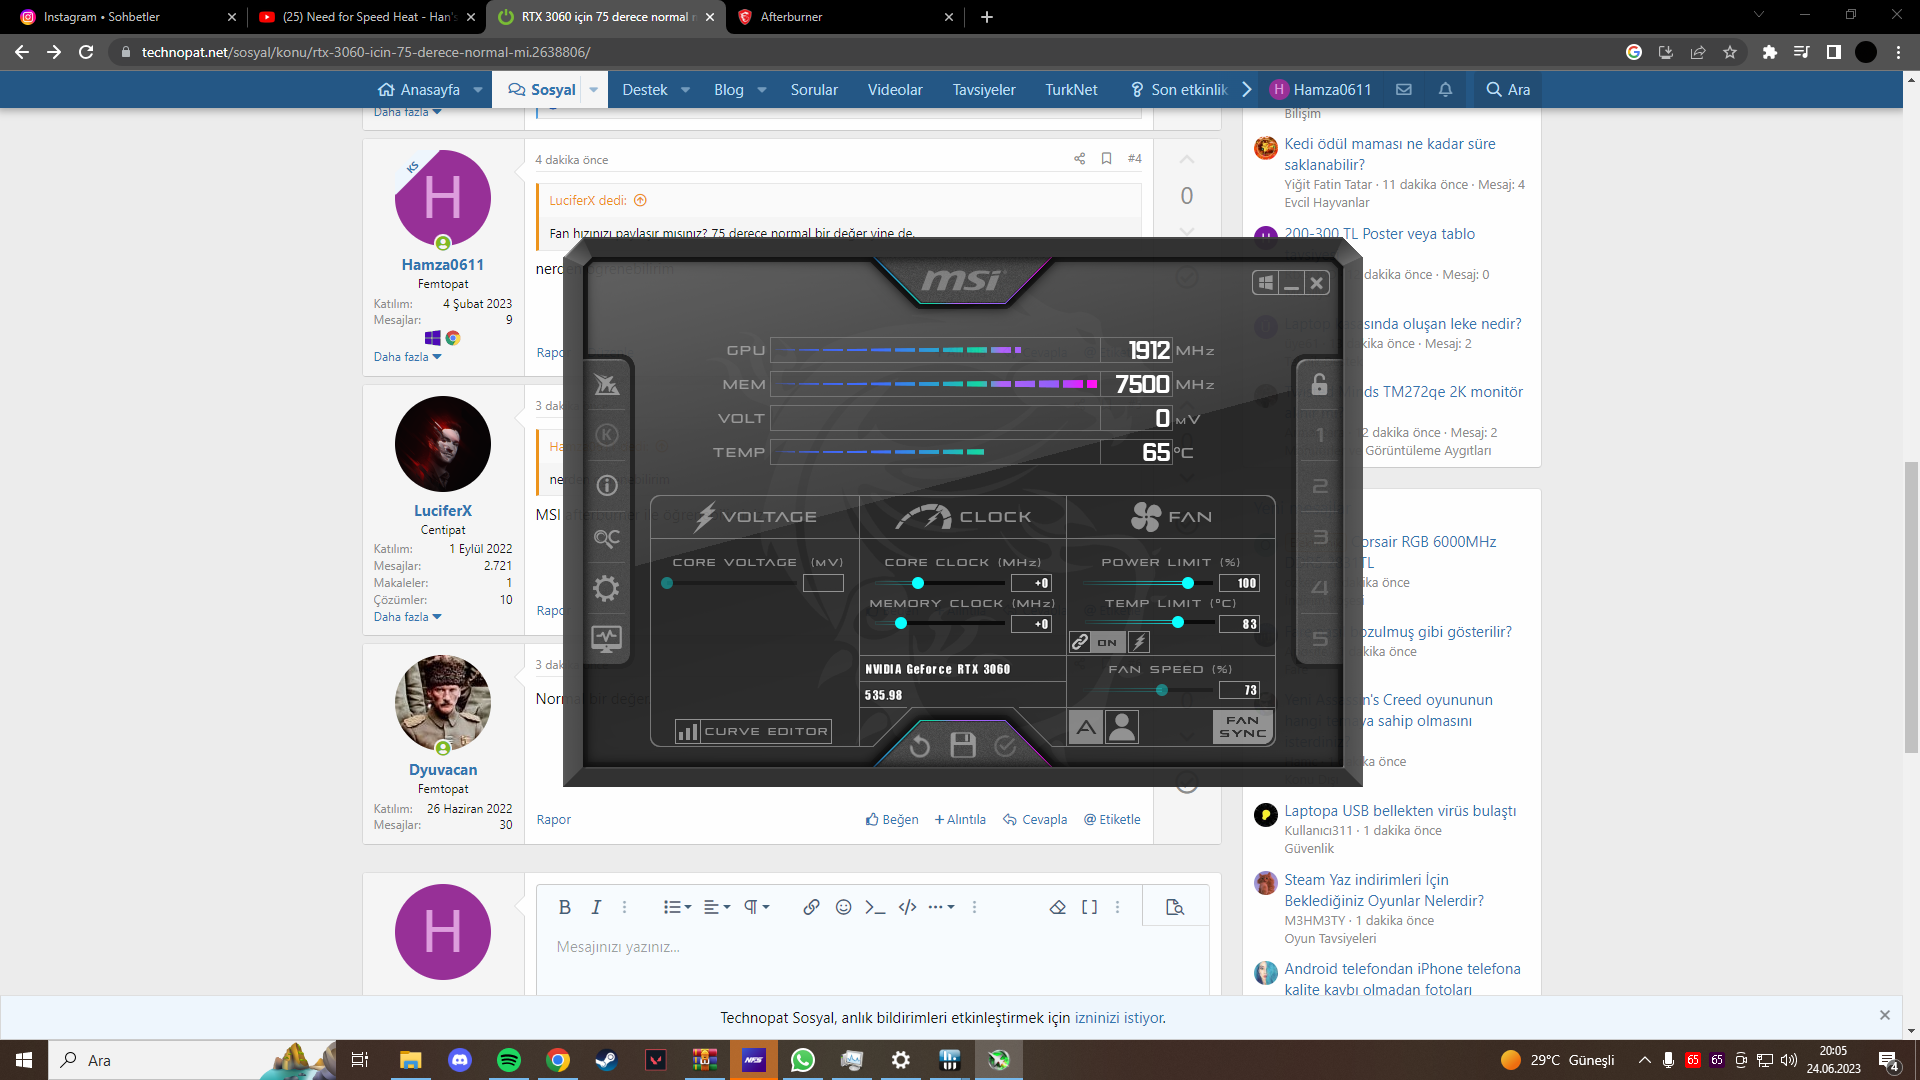Image resolution: width=1920 pixels, height=1080 pixels.
Task: Reset settings with the circular arrow icon
Action: tap(919, 746)
